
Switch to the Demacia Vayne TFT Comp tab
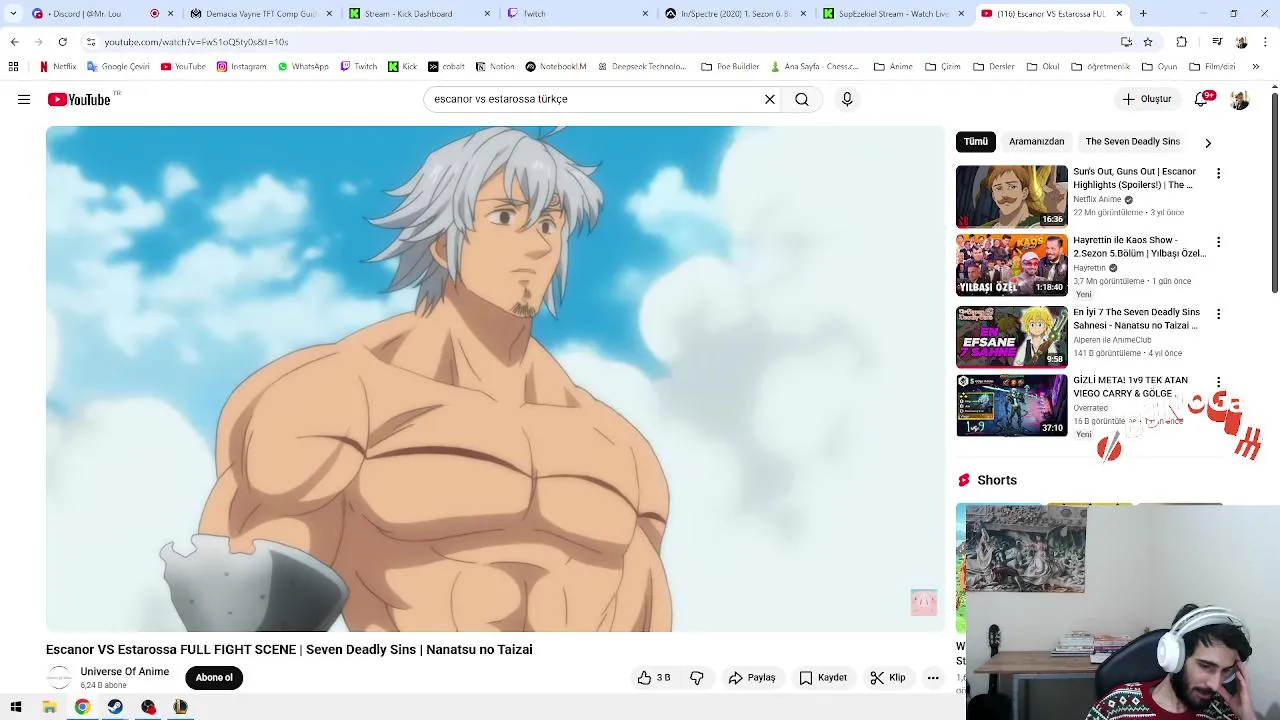click(261, 14)
